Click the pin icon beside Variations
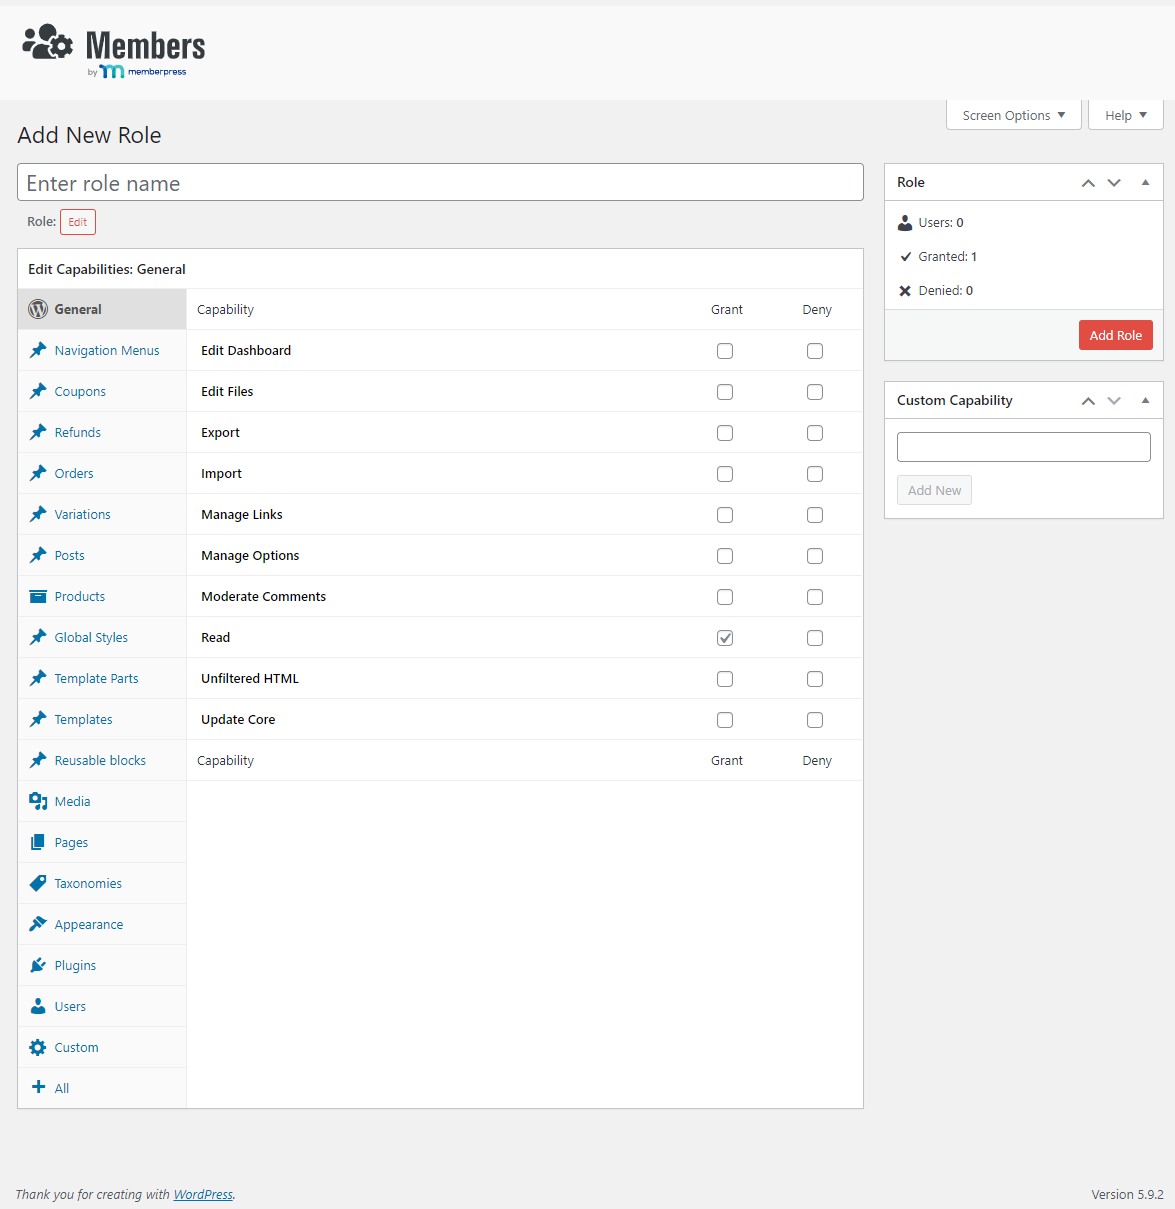1175x1209 pixels. (x=38, y=514)
